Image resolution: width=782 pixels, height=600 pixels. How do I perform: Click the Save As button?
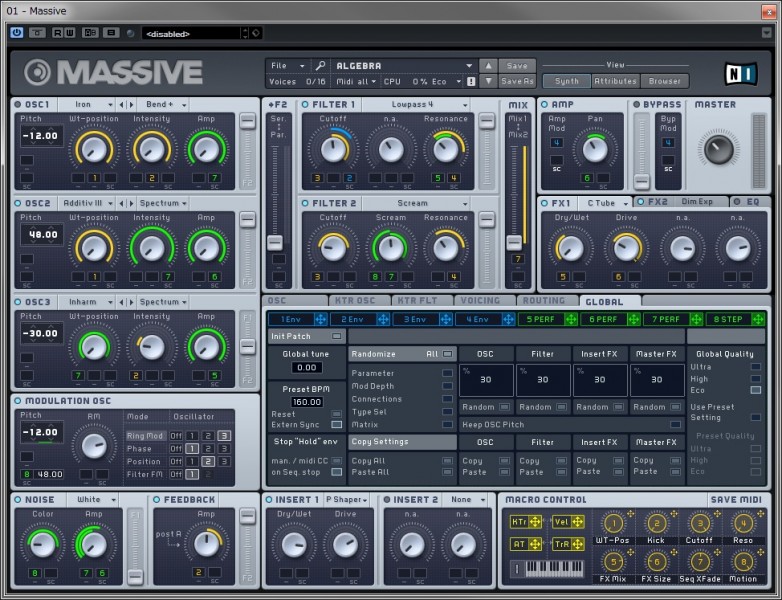(x=517, y=81)
